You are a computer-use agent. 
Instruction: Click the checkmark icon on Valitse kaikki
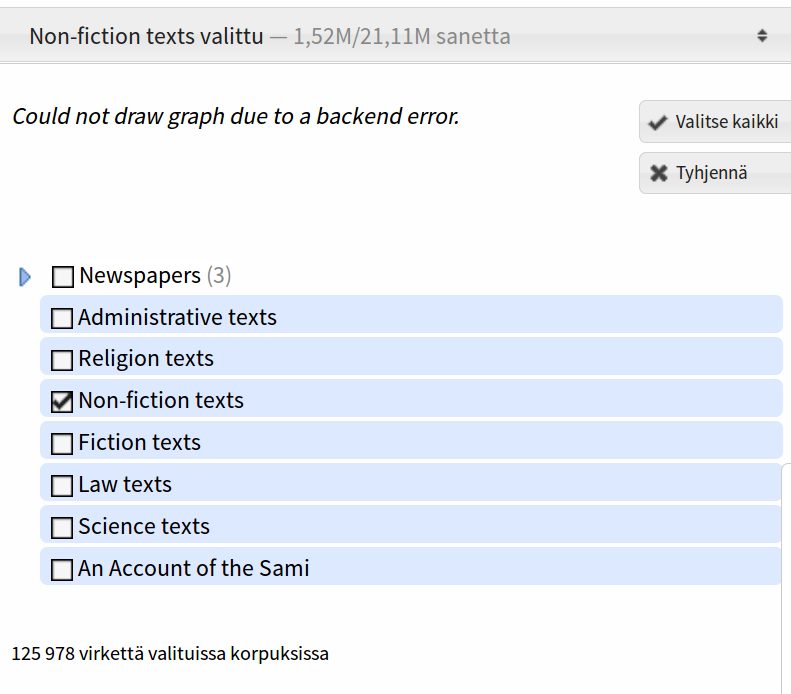tap(657, 123)
